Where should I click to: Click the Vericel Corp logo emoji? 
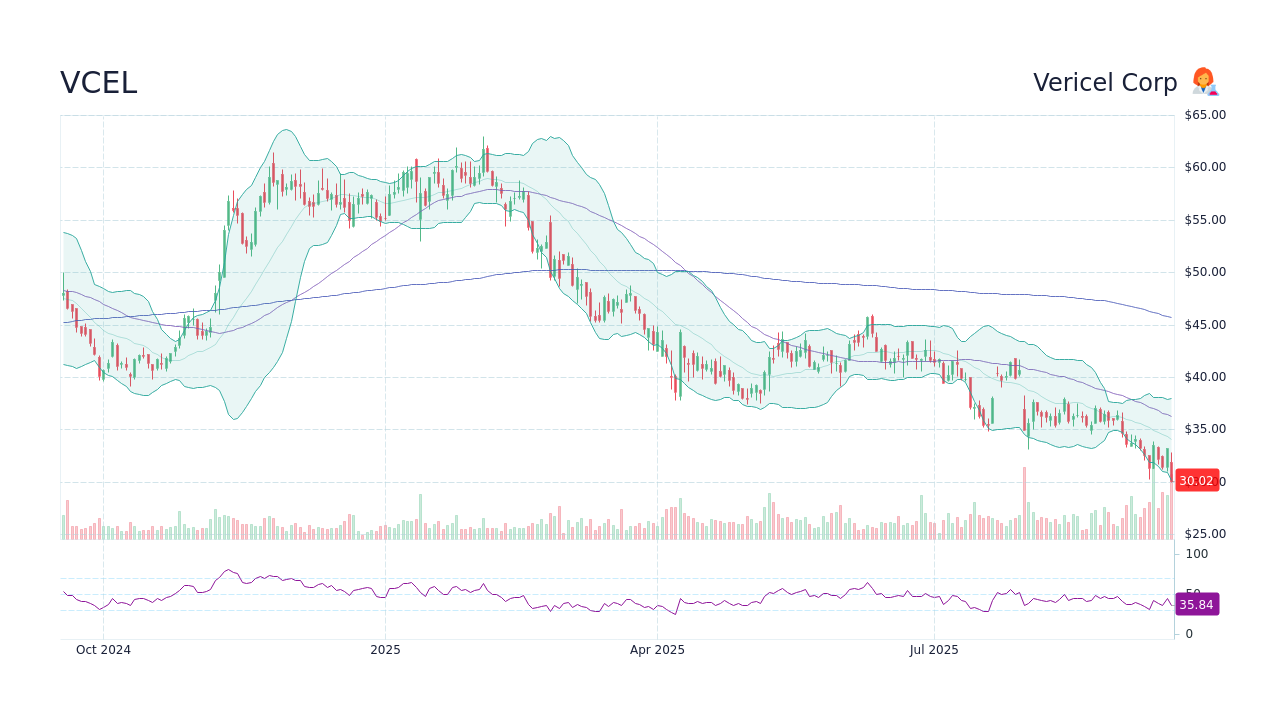pos(1203,82)
